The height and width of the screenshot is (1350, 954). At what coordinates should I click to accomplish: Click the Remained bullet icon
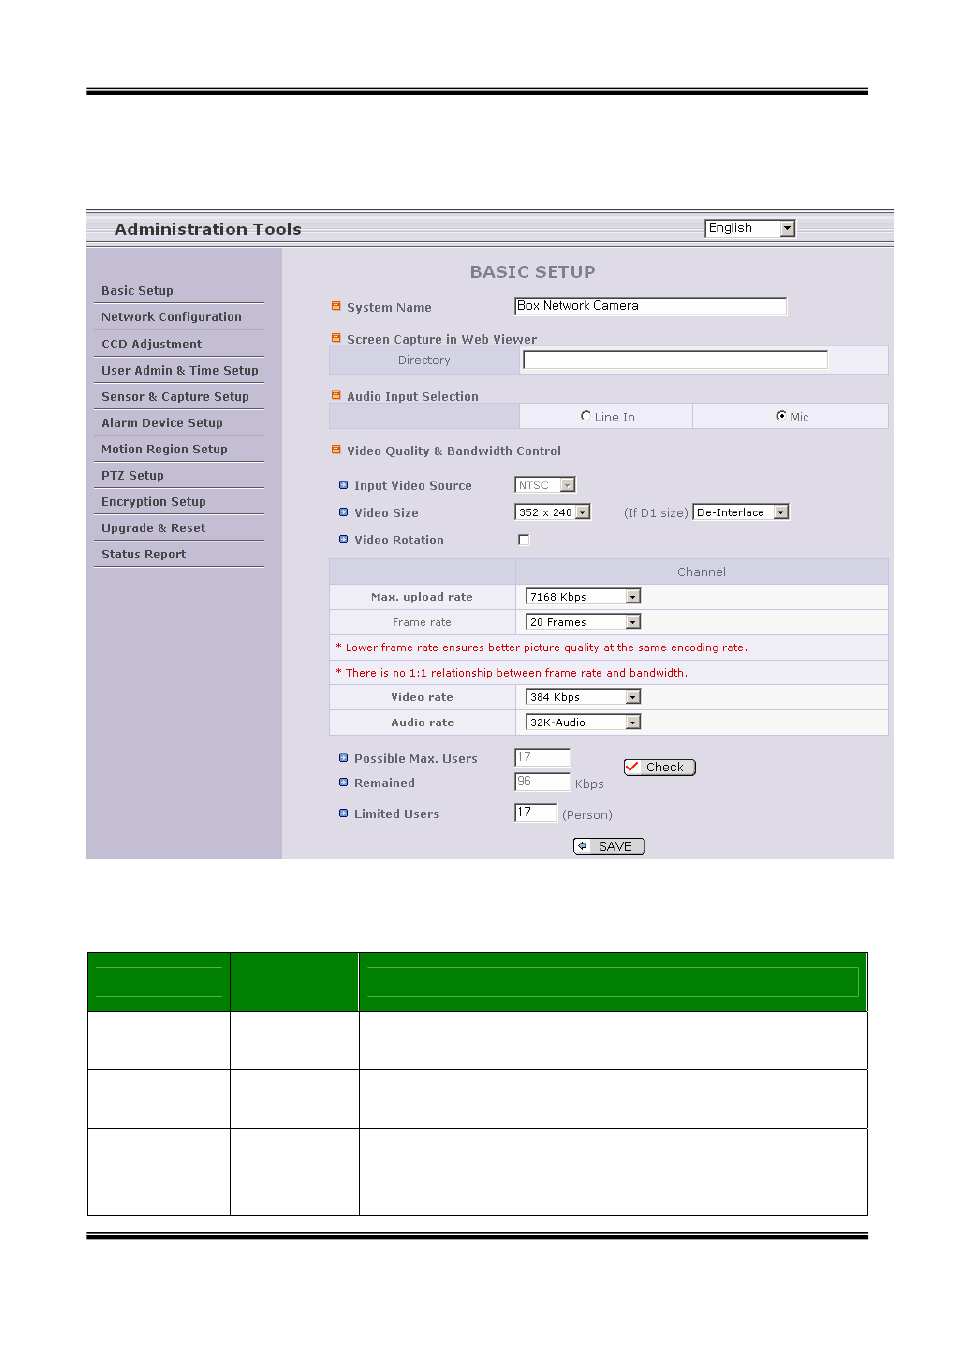pyautogui.click(x=343, y=782)
